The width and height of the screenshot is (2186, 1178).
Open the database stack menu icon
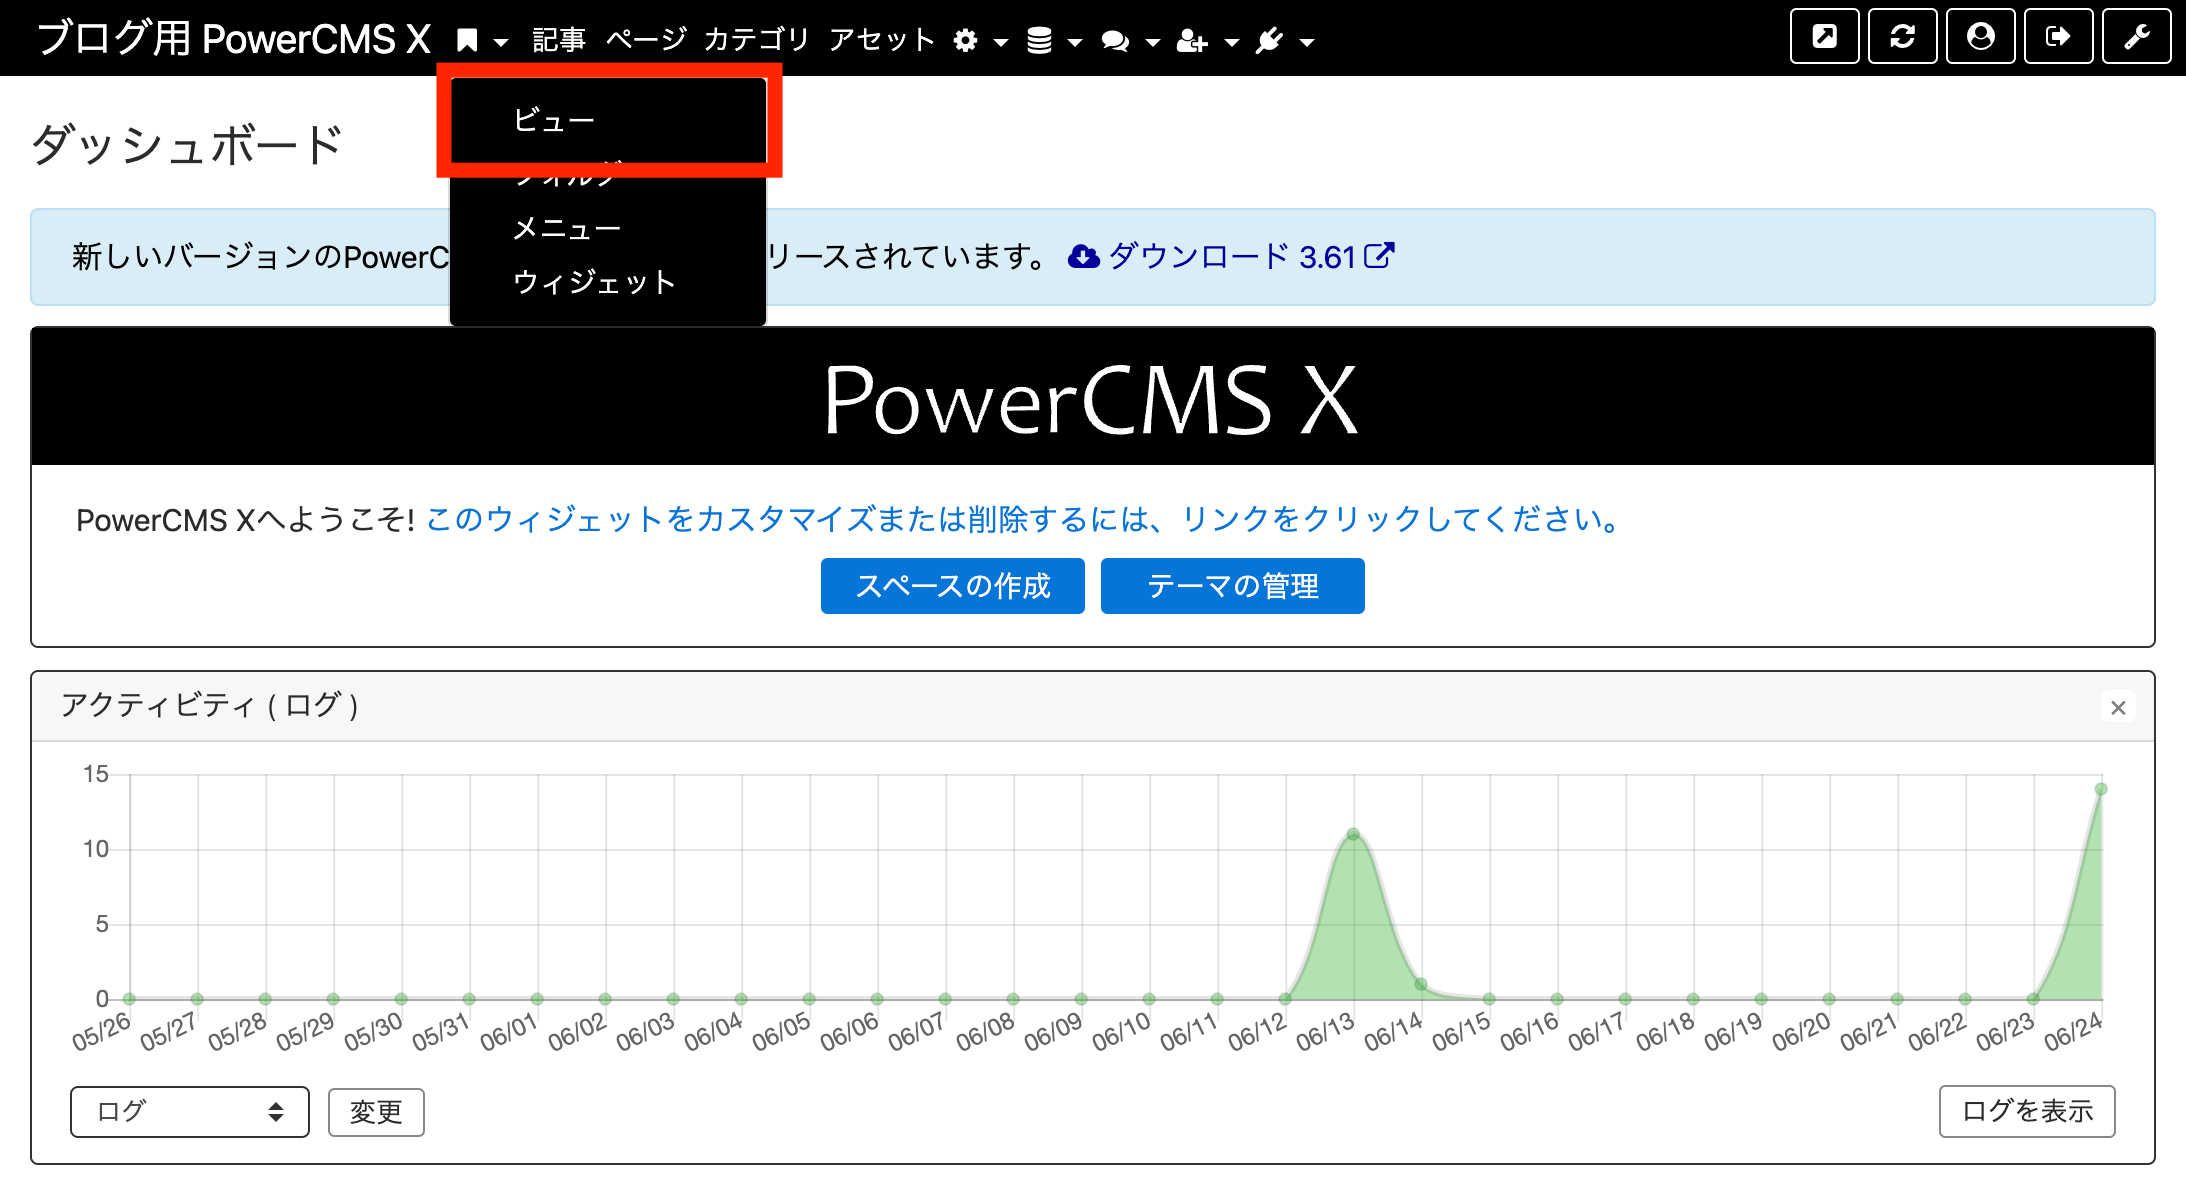[1040, 40]
